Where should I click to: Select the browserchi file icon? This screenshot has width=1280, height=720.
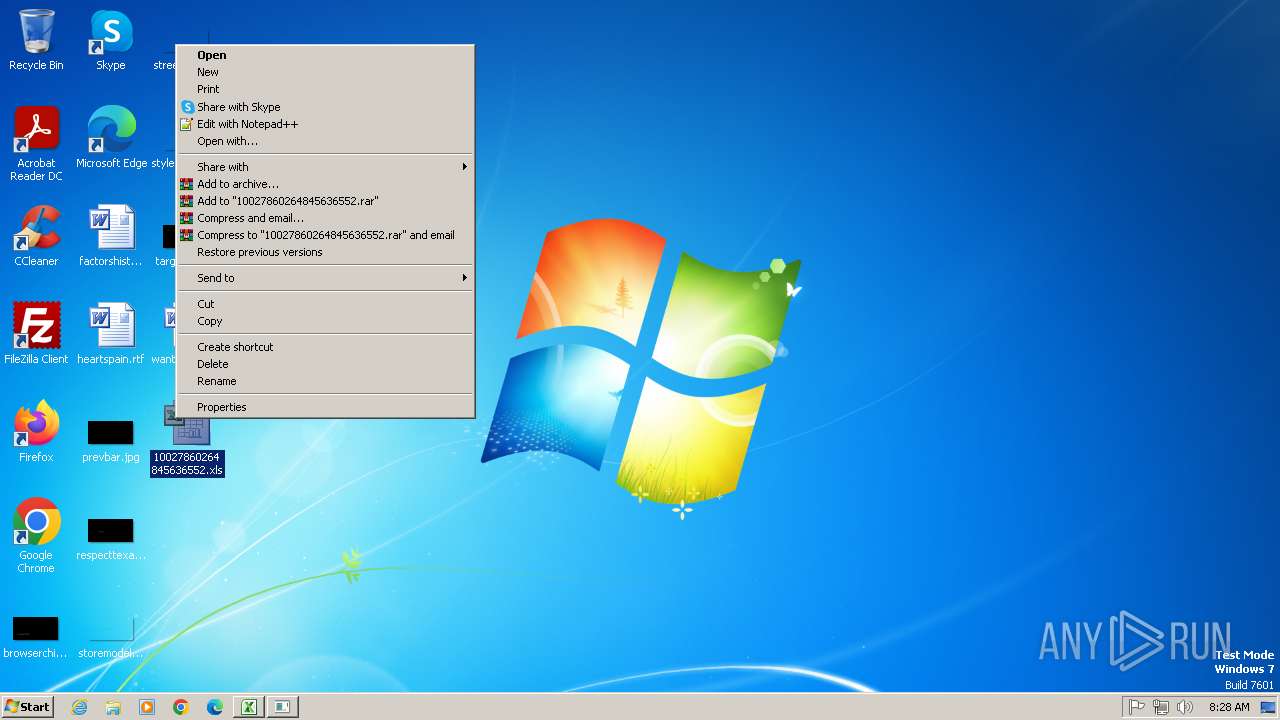pos(36,636)
